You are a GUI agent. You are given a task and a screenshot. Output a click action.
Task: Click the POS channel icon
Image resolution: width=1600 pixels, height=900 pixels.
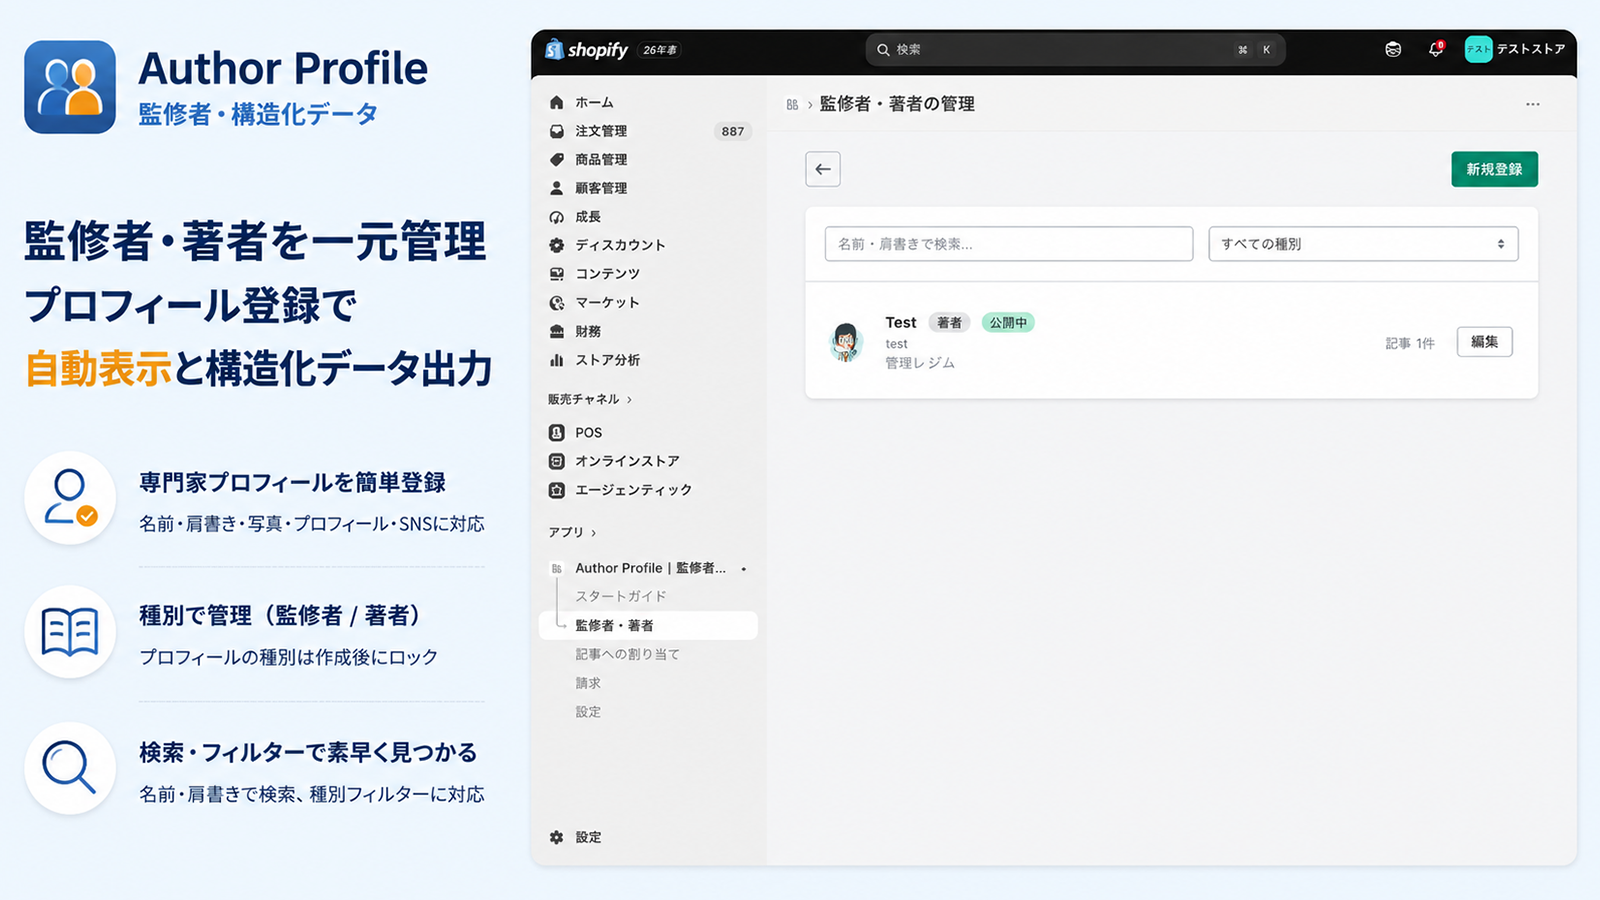(x=557, y=432)
